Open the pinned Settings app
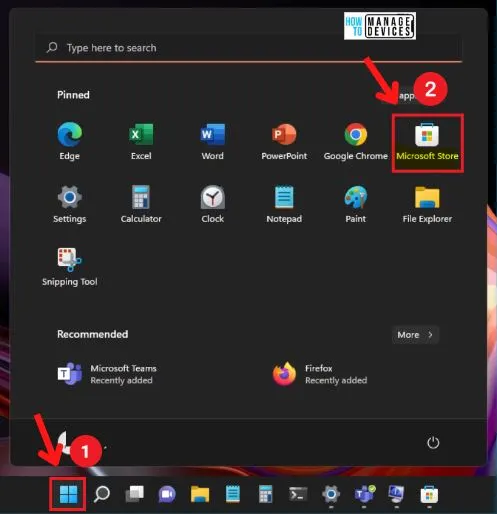 69,204
